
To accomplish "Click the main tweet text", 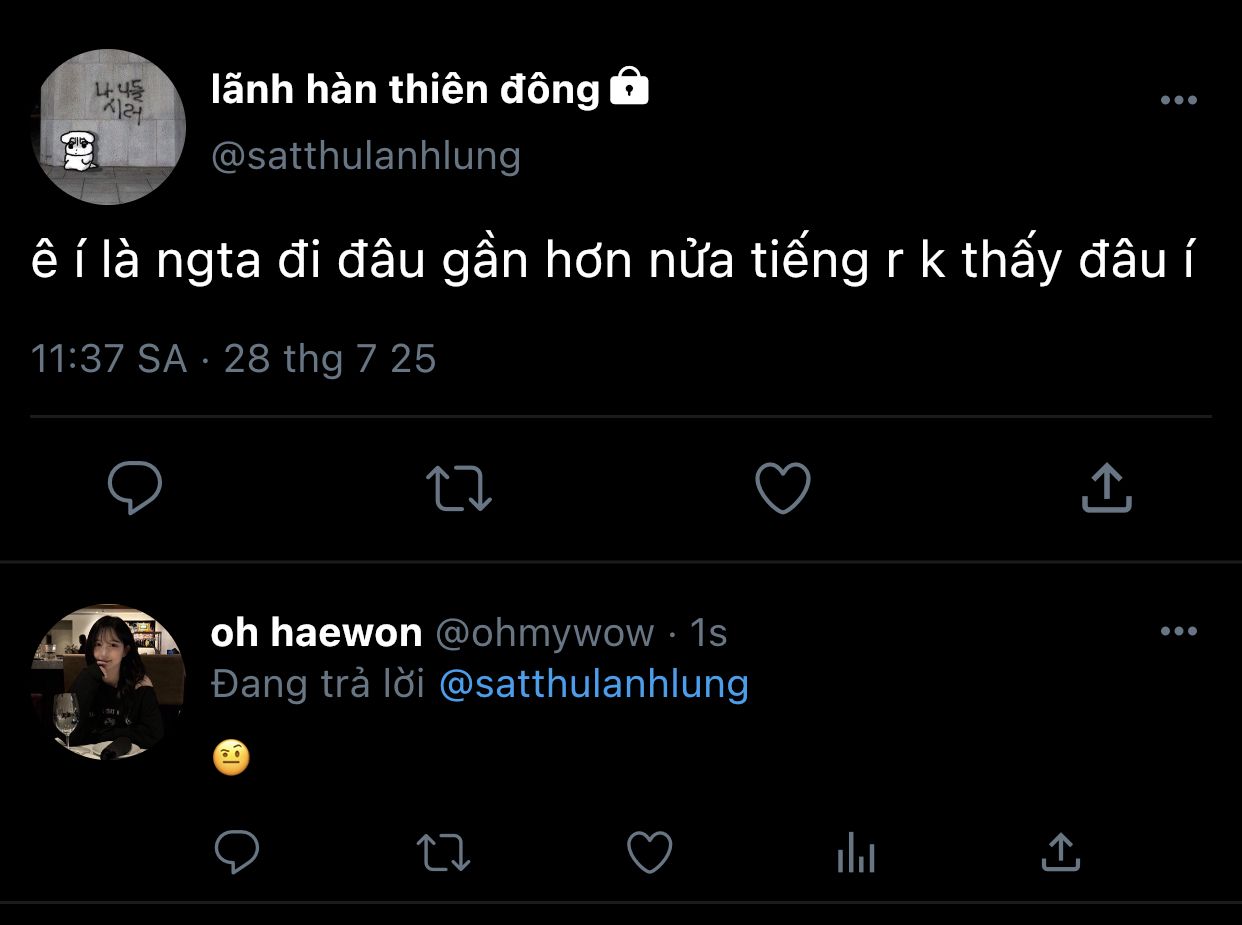I will point(612,261).
